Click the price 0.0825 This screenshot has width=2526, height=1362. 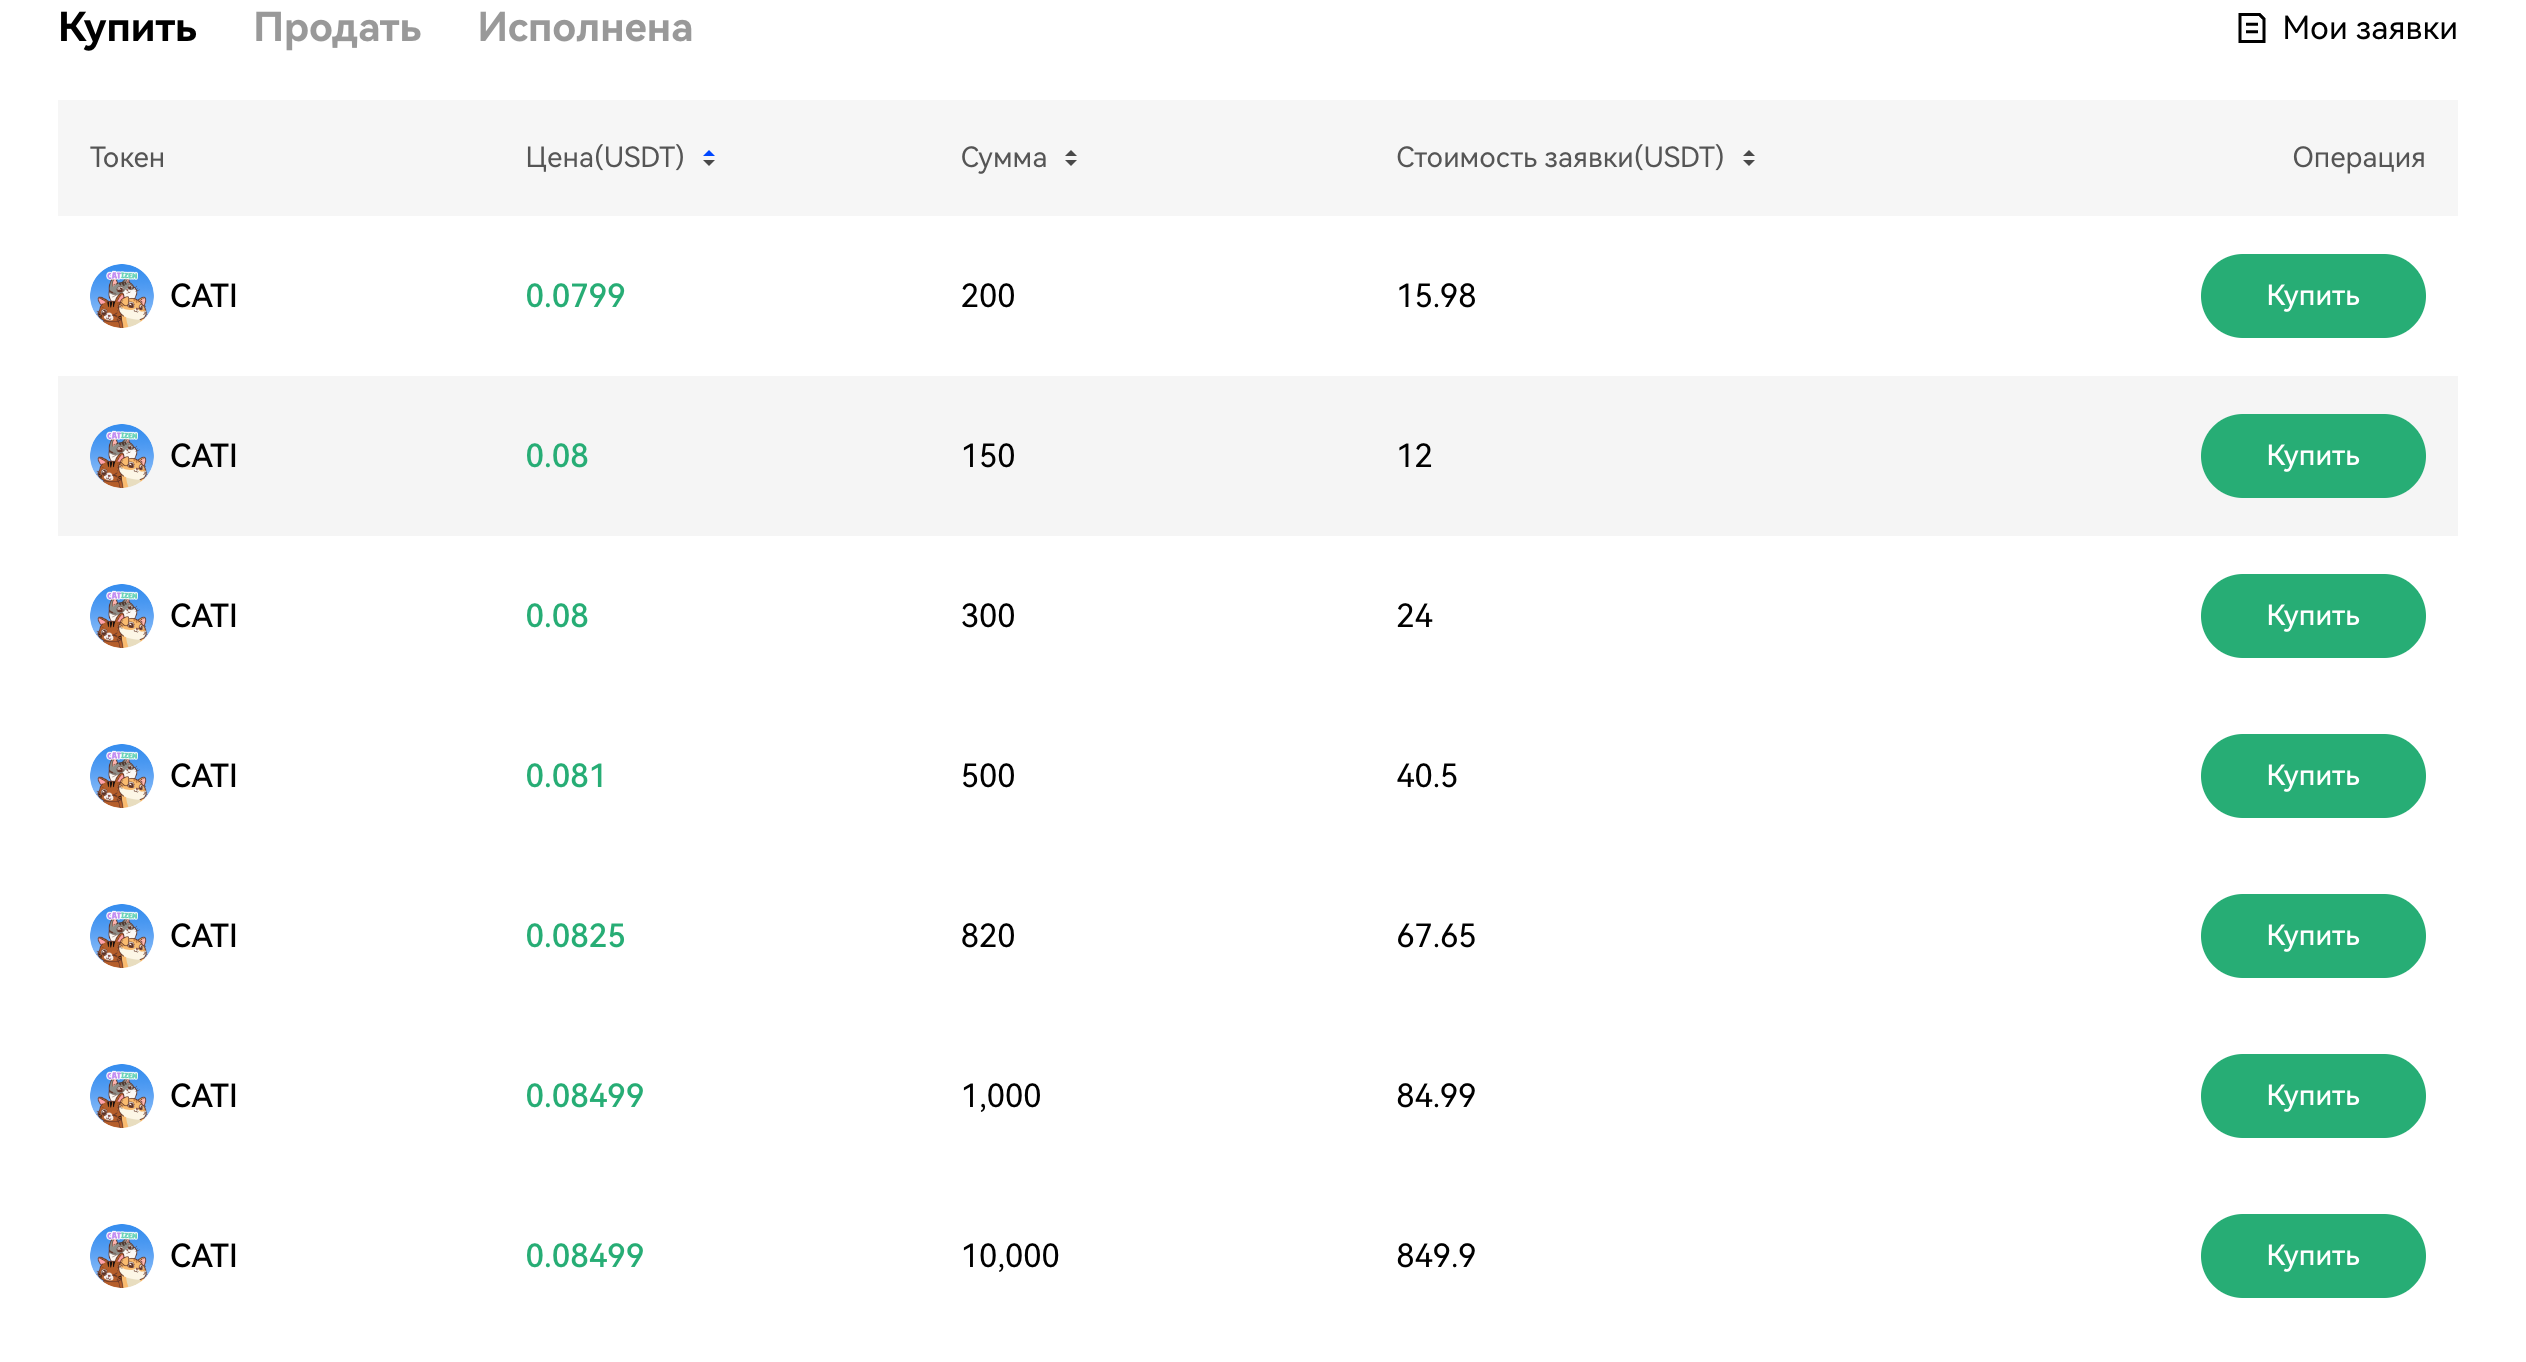[x=575, y=936]
